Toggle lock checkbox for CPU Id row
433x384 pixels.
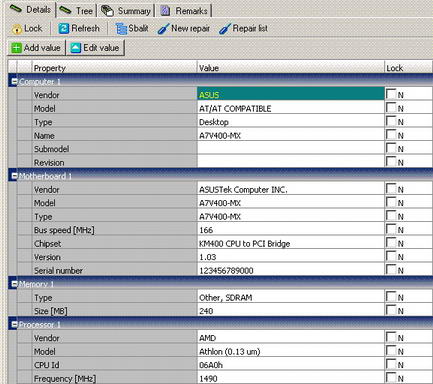[391, 364]
